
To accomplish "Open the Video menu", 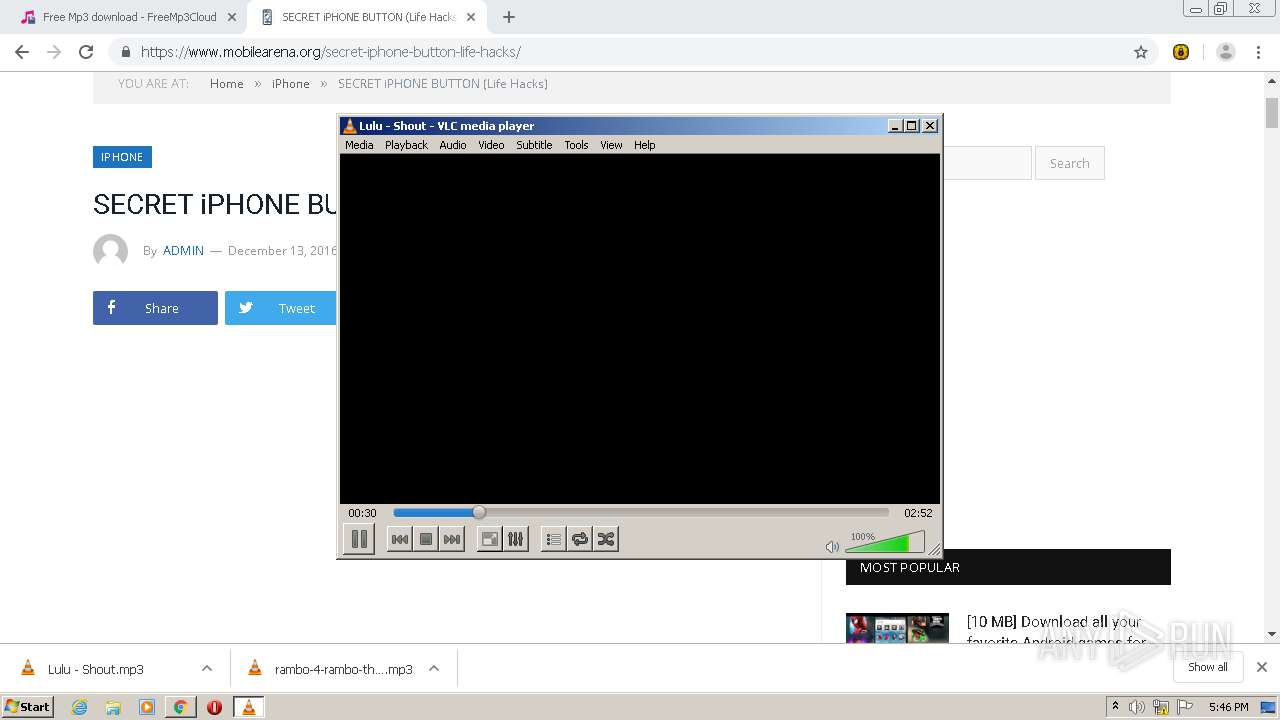I will (491, 145).
